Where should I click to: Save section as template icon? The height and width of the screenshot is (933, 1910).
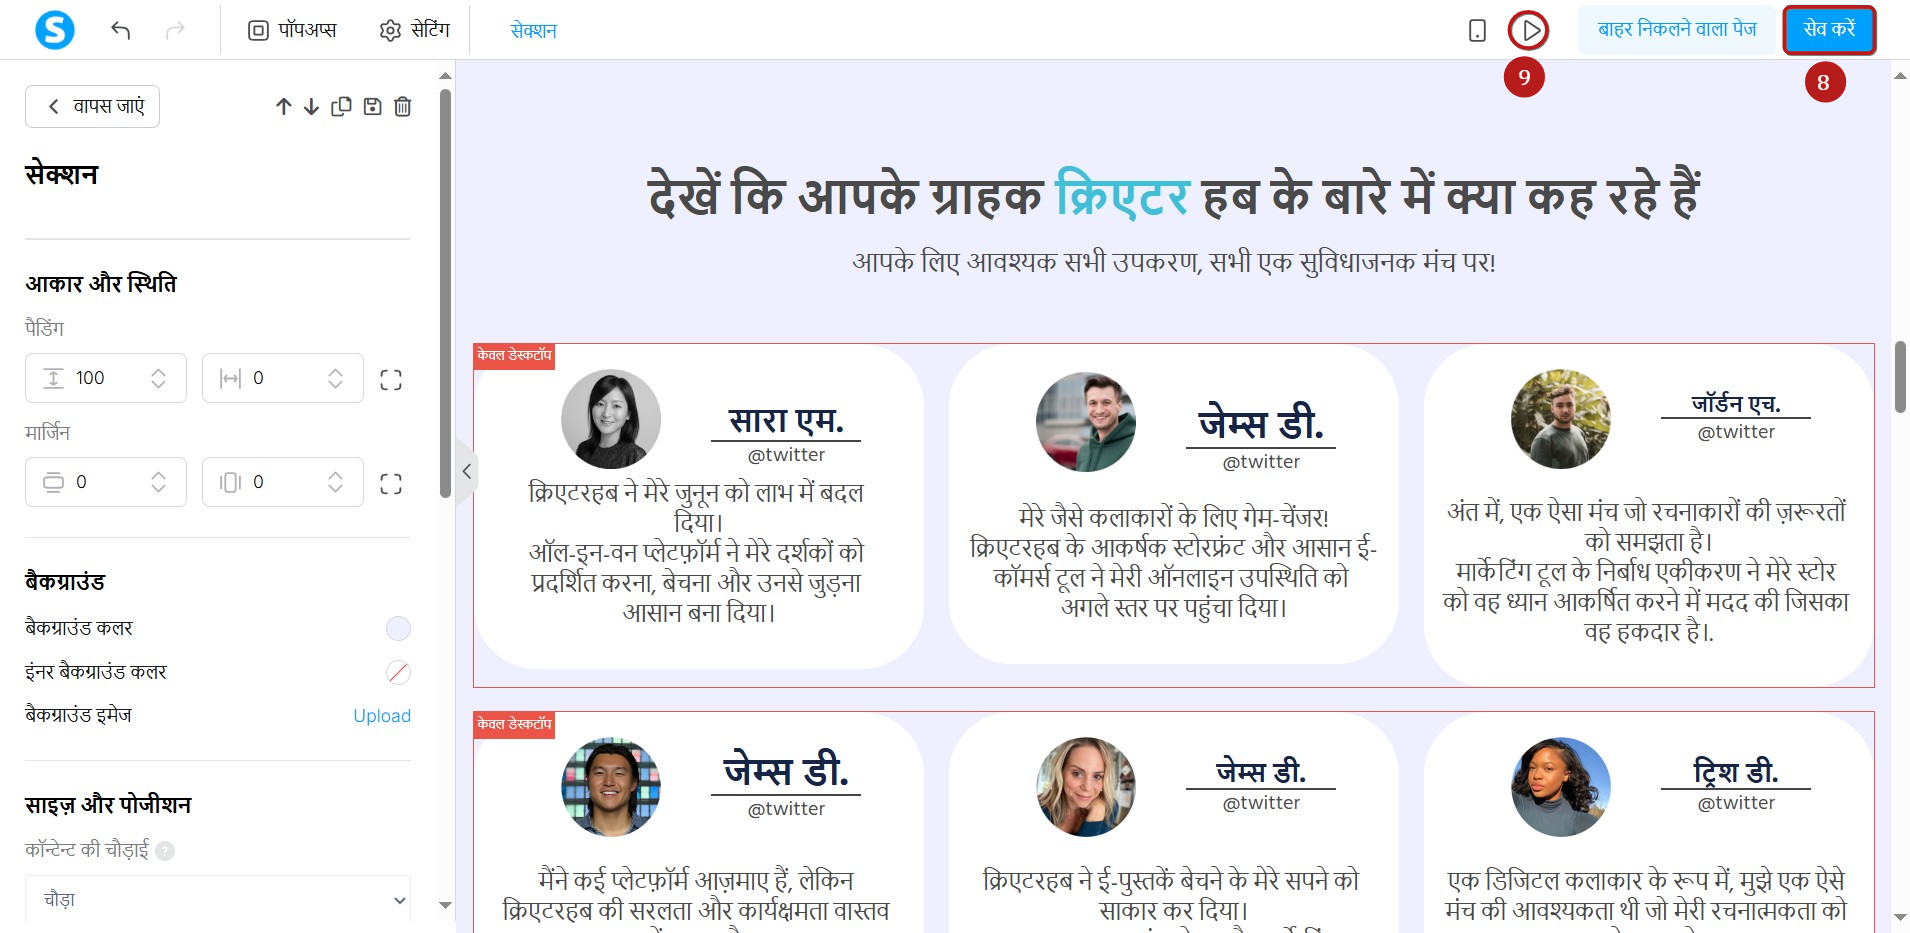pyautogui.click(x=372, y=106)
